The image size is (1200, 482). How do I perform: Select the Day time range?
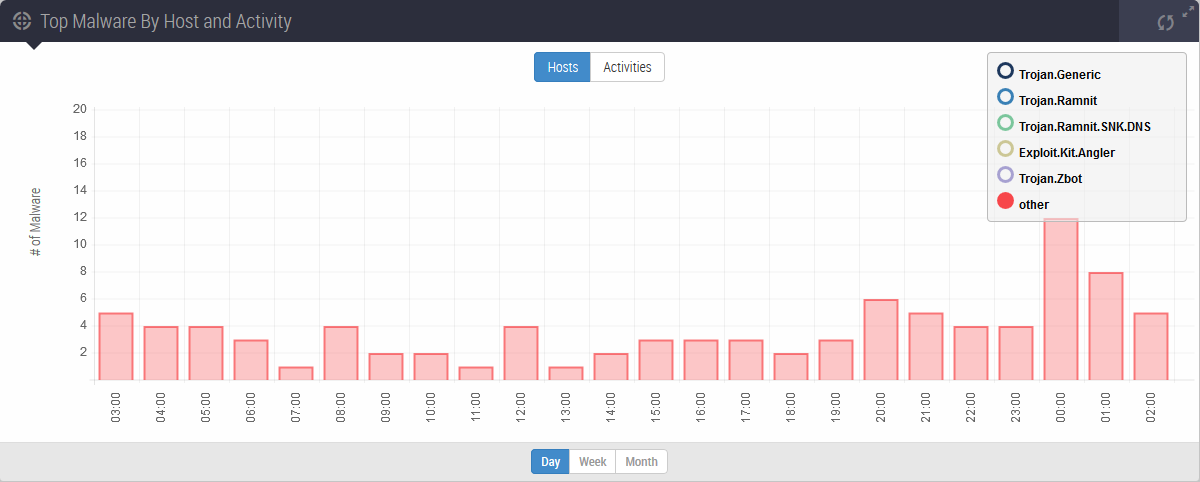click(550, 462)
